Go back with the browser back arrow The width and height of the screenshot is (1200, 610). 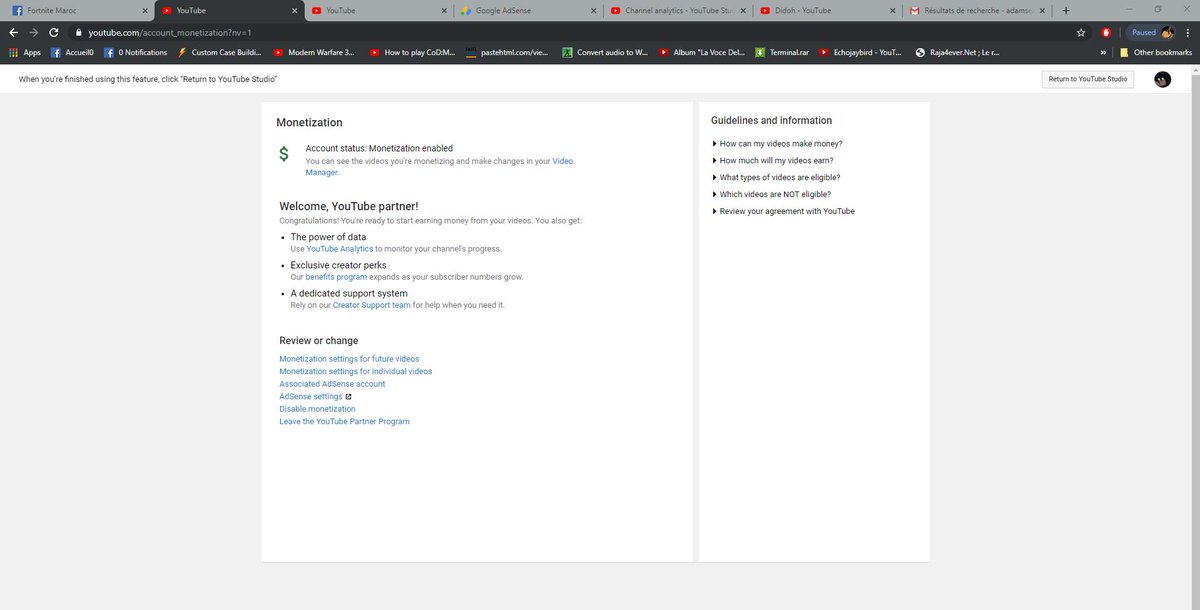15,32
